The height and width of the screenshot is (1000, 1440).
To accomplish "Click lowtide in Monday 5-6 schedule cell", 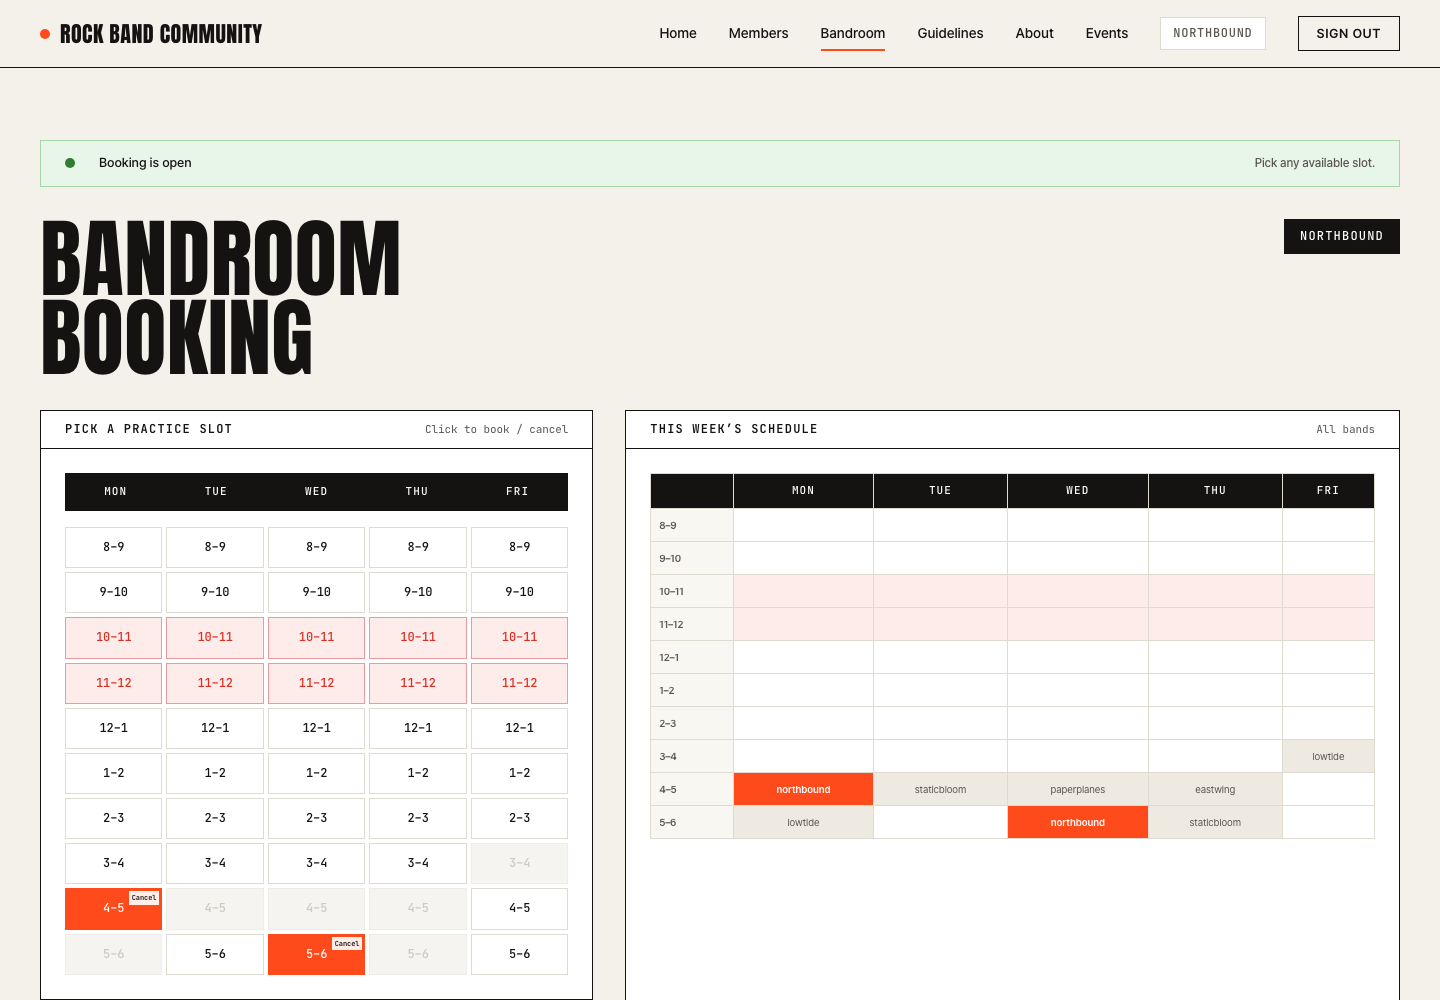I will [x=804, y=823].
